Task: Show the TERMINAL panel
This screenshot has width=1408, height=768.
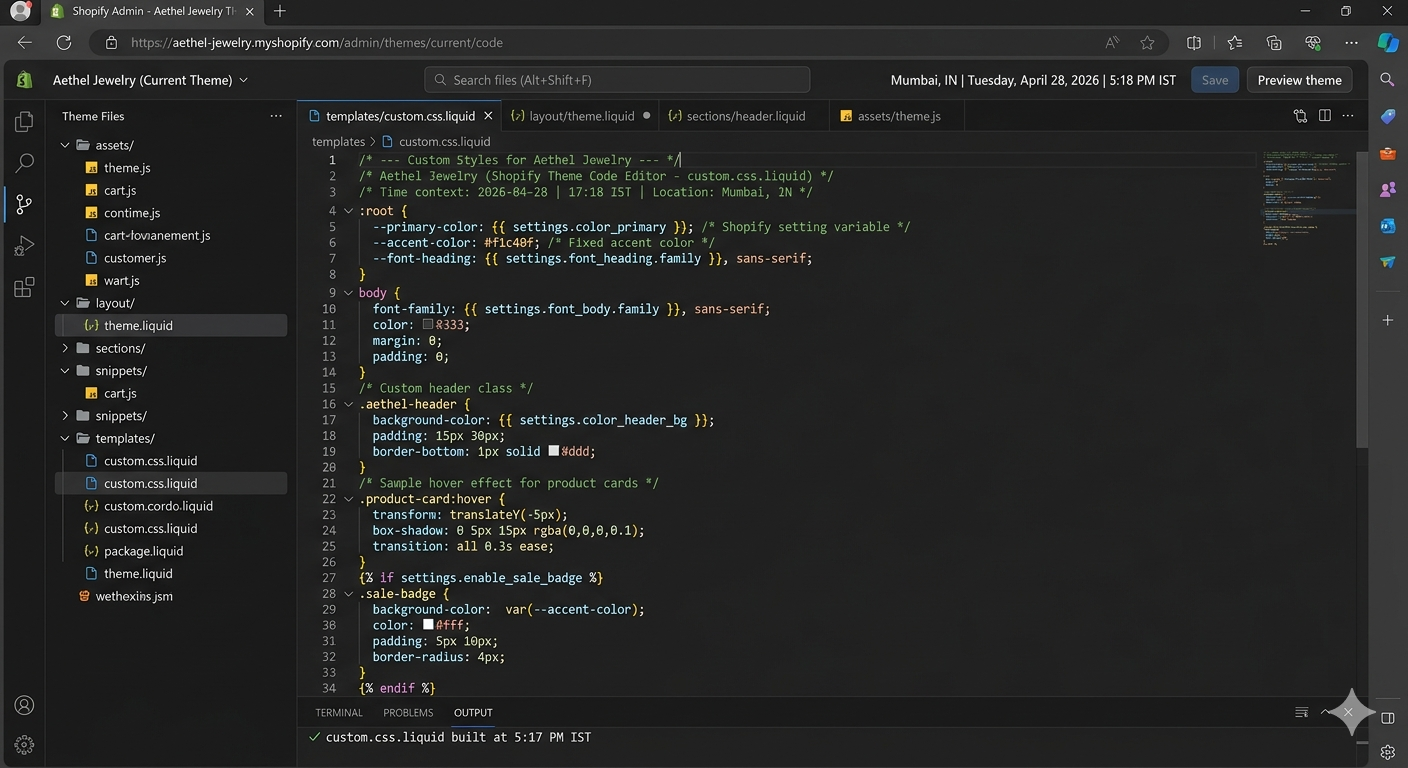Action: click(x=339, y=713)
